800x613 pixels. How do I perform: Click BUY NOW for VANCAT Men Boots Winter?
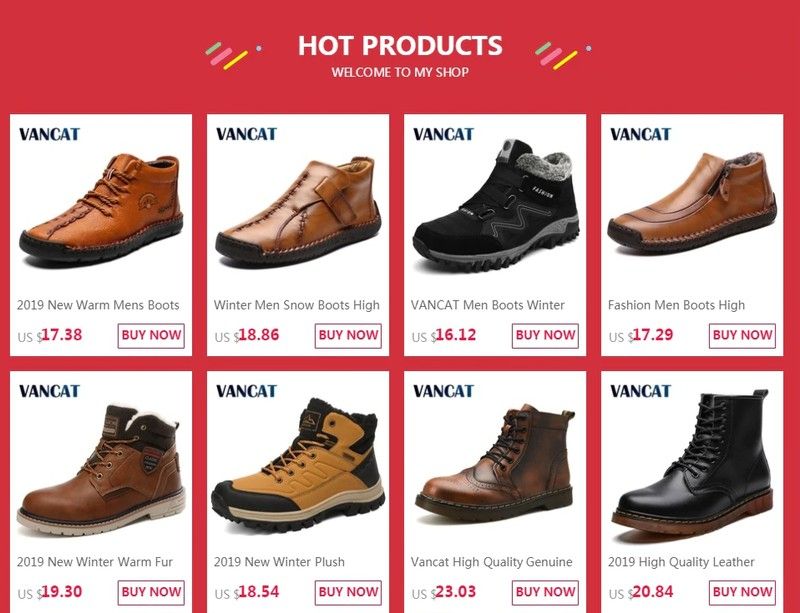[x=545, y=335]
